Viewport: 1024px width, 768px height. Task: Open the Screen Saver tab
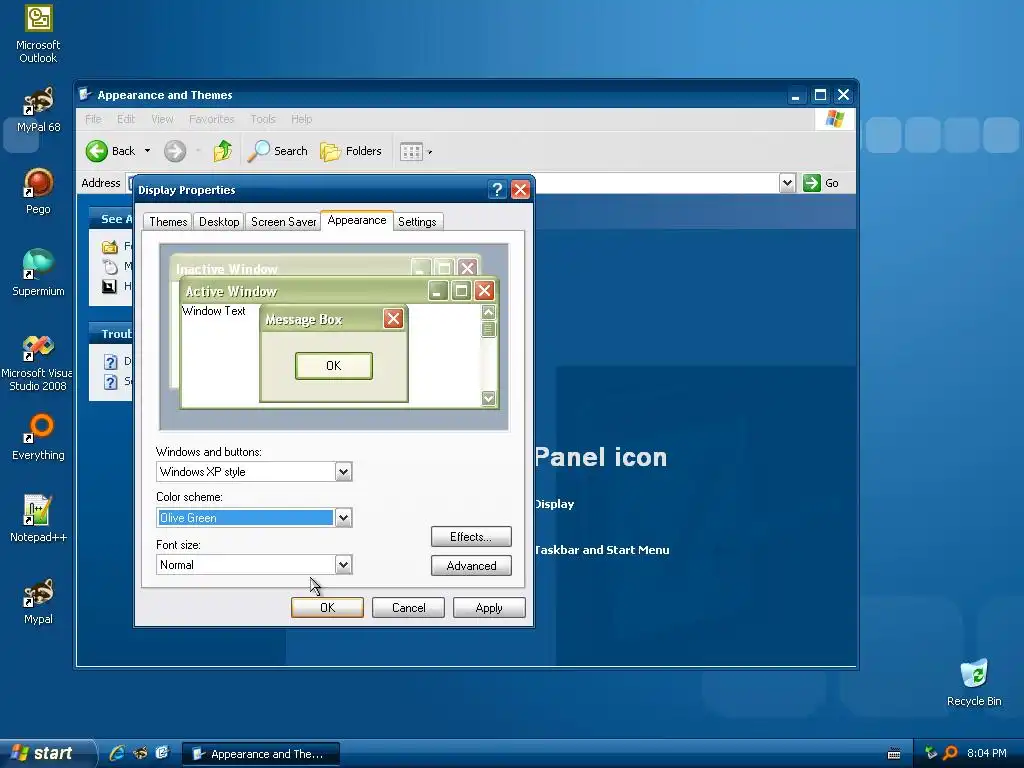(283, 221)
